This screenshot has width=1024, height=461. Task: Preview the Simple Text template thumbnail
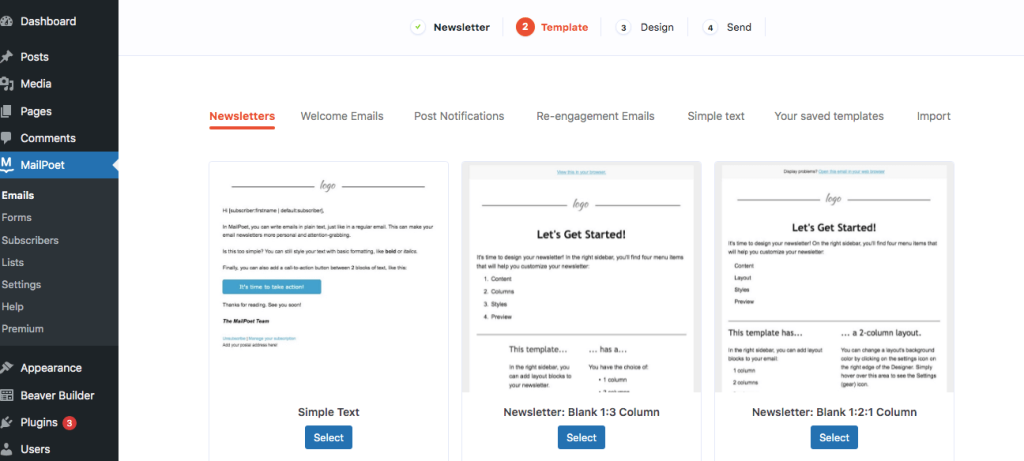click(x=328, y=278)
